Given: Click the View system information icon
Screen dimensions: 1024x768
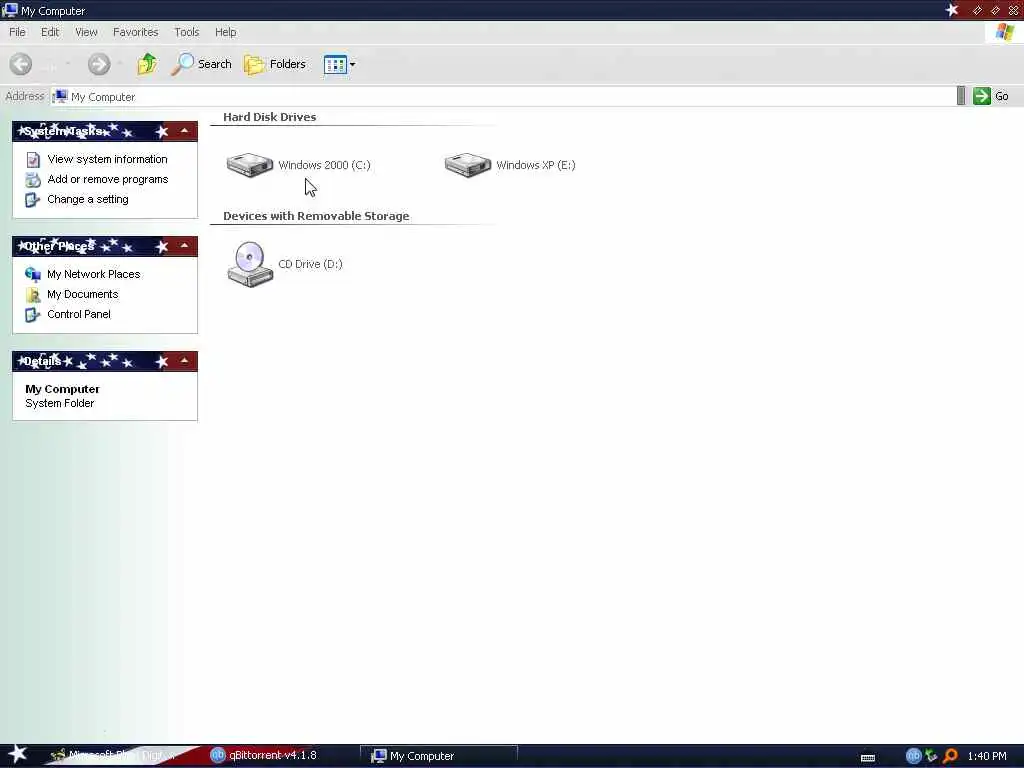Looking at the screenshot, I should tap(33, 159).
